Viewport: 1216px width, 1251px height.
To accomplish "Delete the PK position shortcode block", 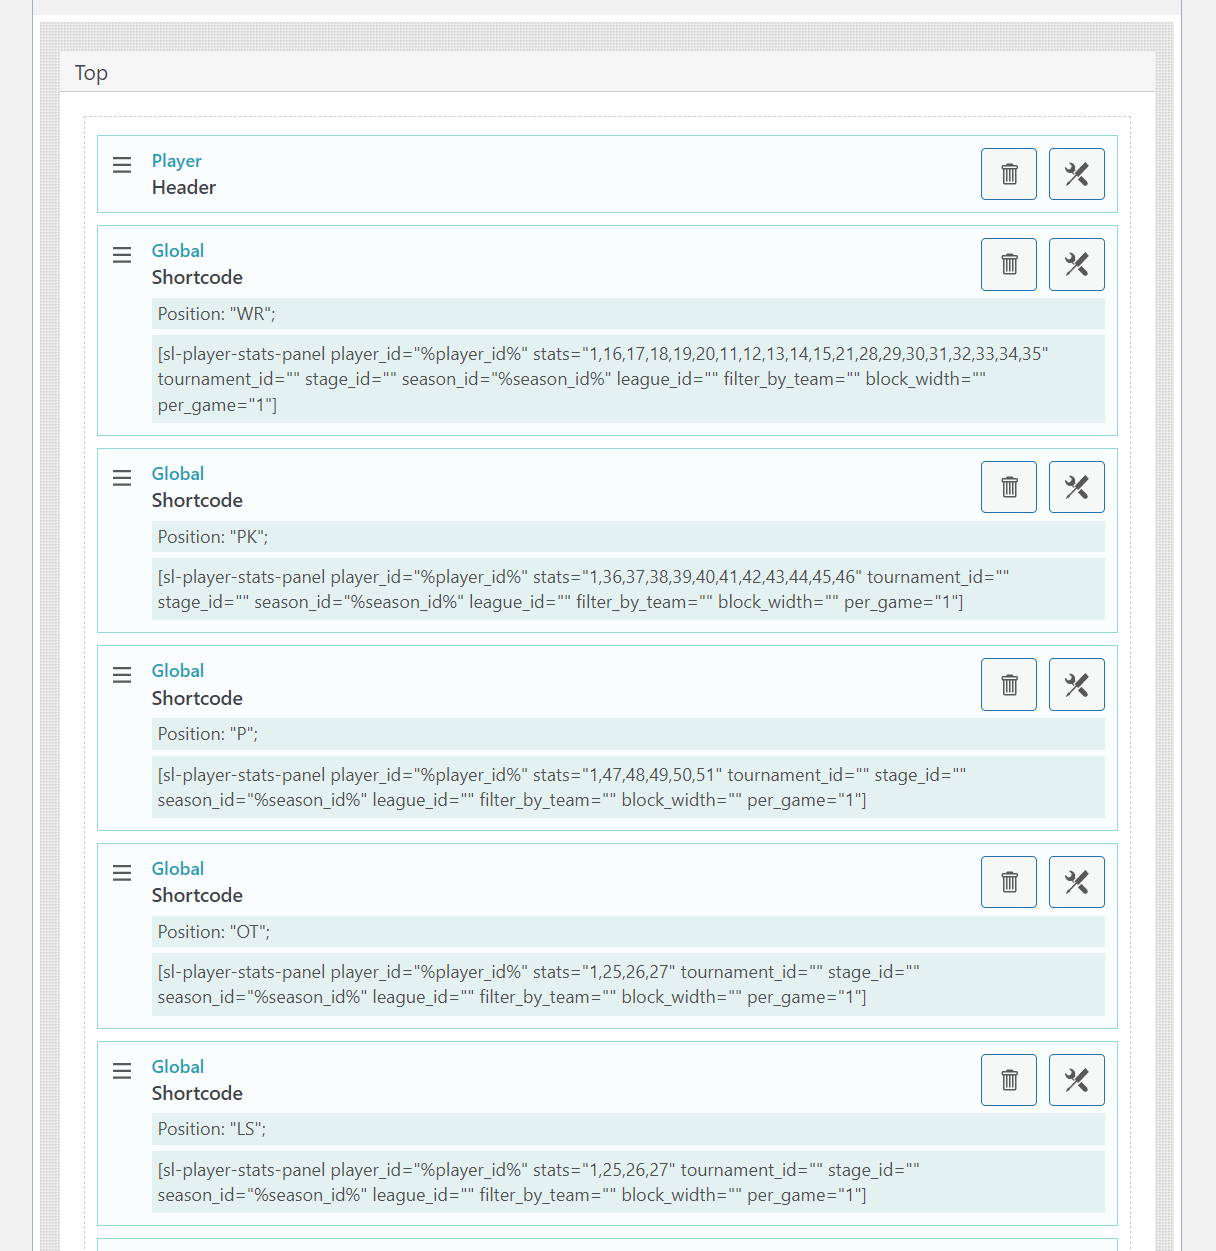I will click(1009, 487).
